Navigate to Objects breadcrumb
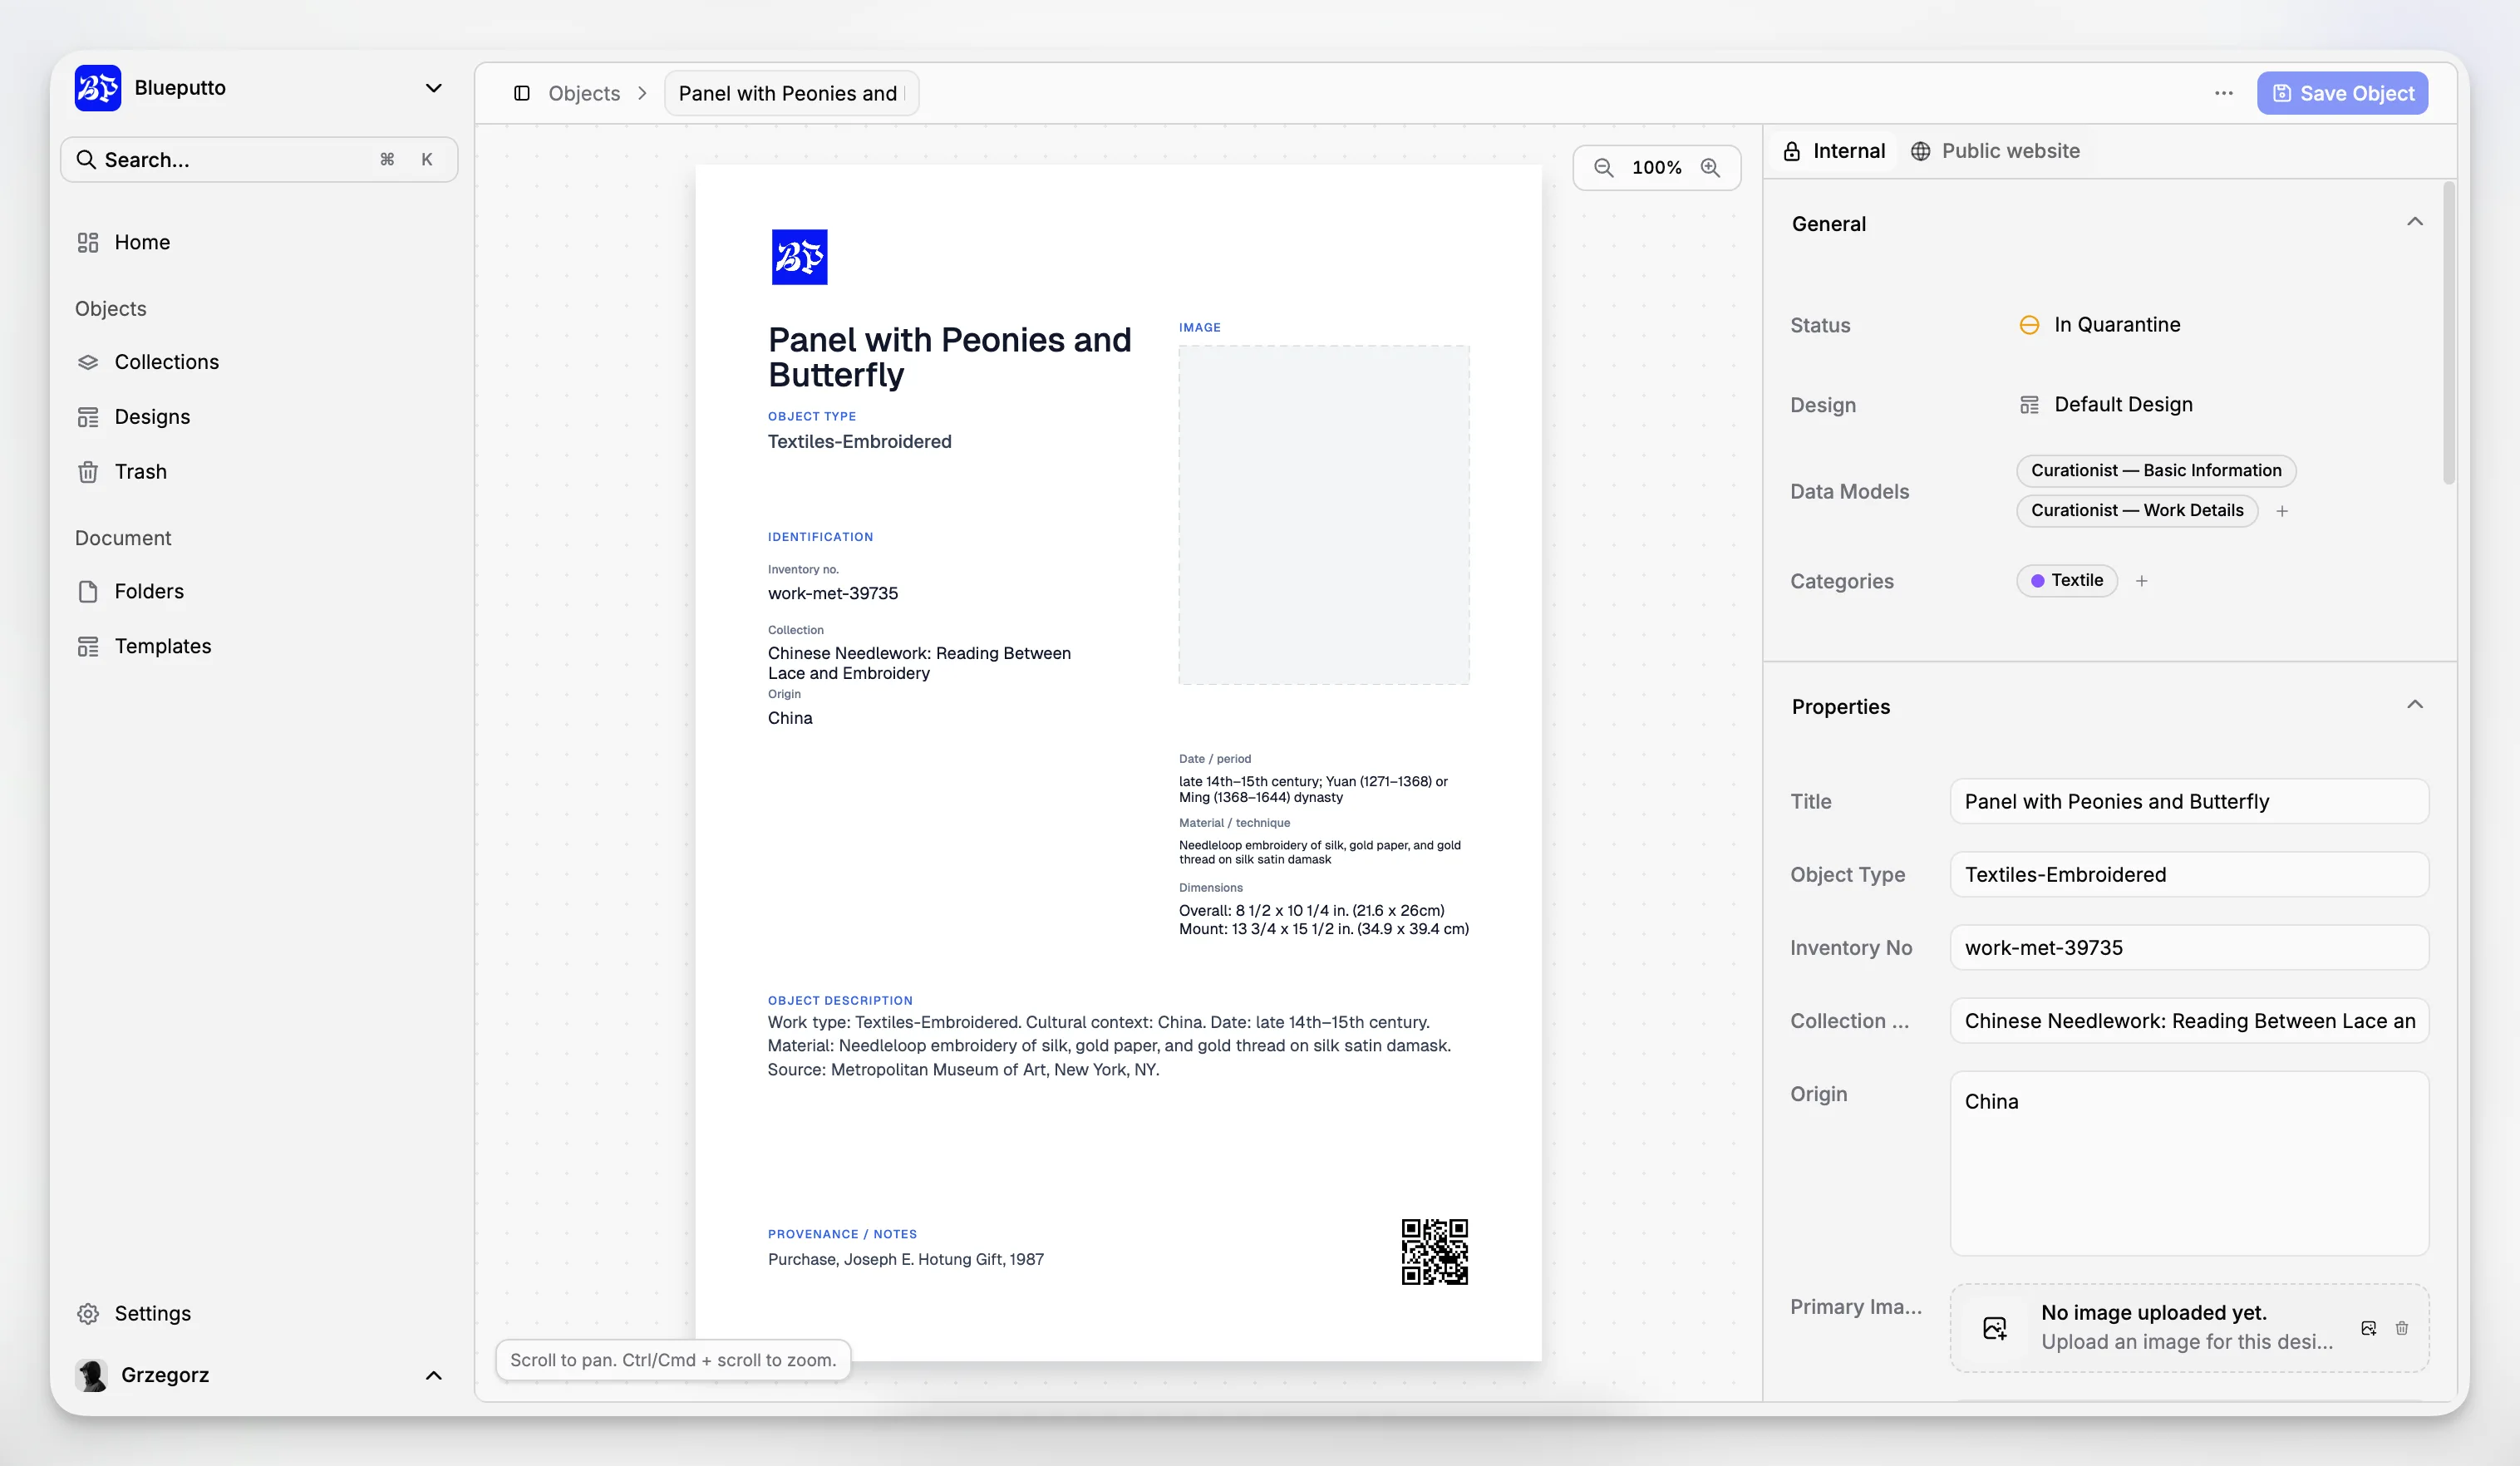This screenshot has width=2520, height=1466. [x=584, y=93]
